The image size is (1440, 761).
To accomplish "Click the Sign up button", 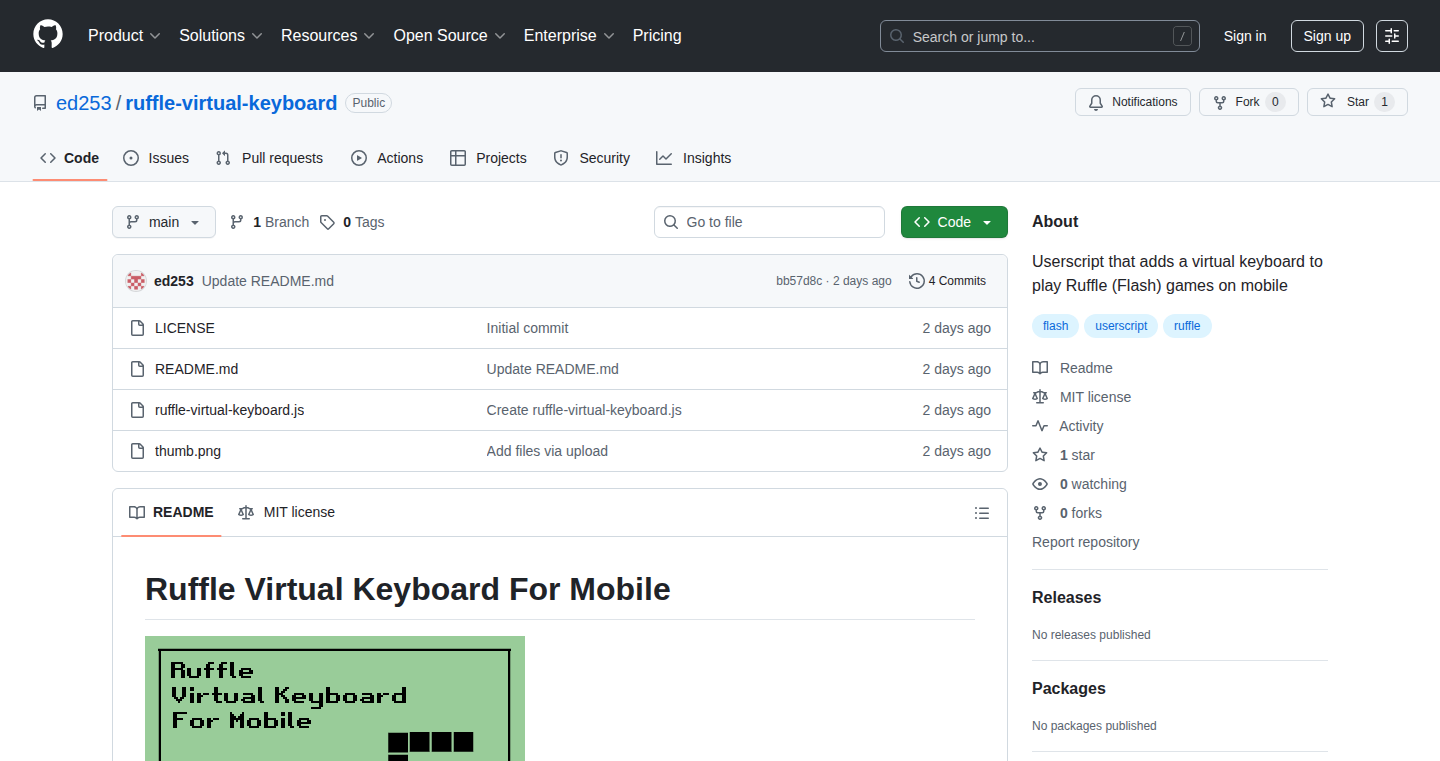I will [x=1327, y=36].
